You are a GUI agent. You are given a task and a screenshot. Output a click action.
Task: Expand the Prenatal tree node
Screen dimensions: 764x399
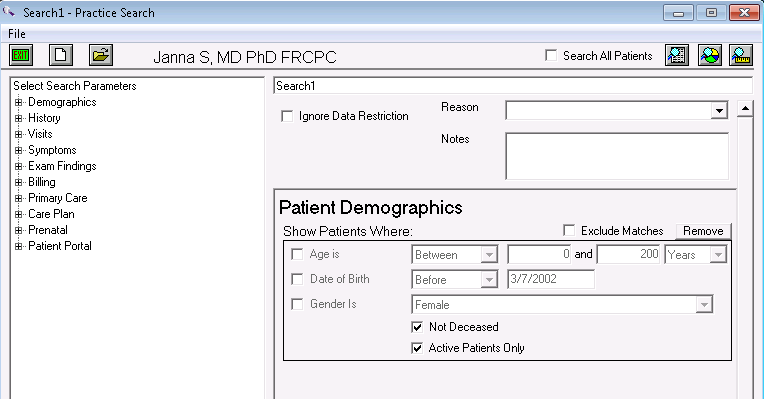19,230
